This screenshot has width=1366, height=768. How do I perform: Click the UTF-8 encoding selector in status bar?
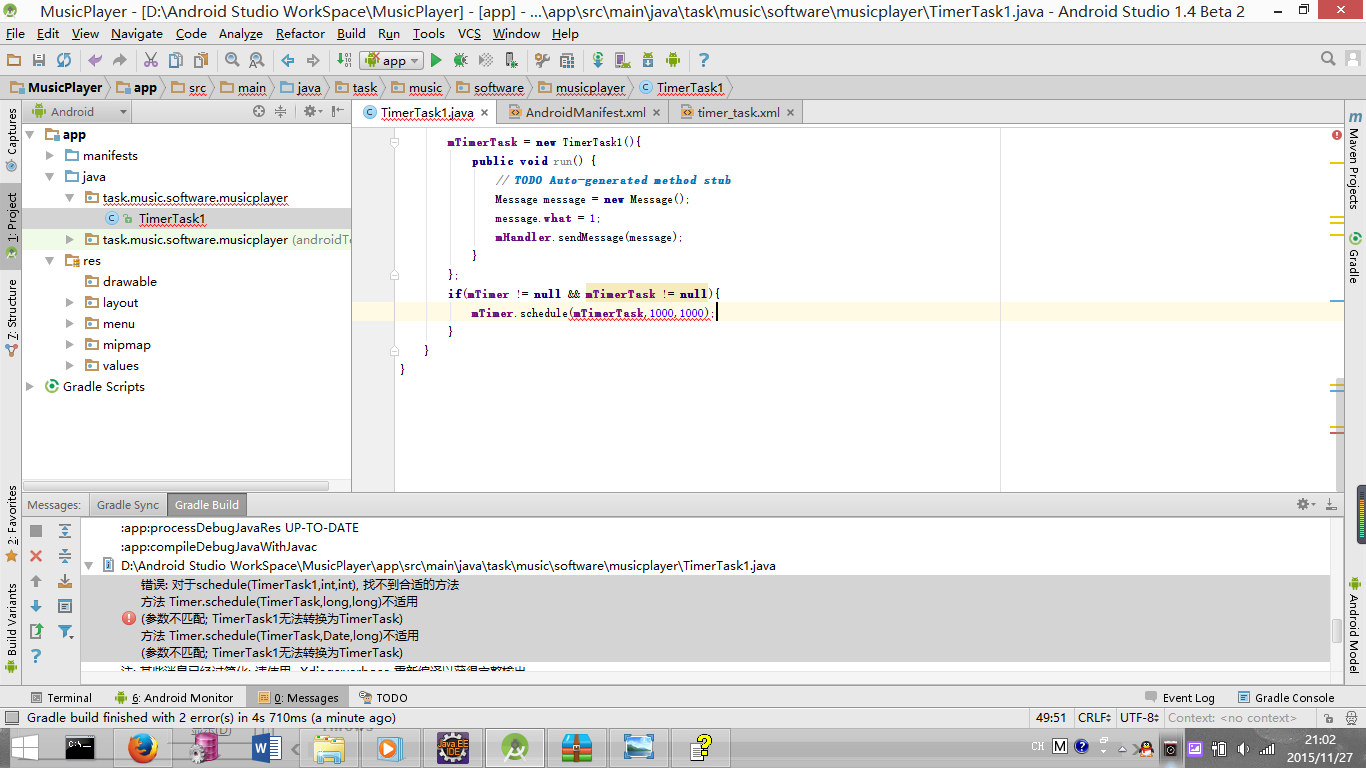[1138, 717]
